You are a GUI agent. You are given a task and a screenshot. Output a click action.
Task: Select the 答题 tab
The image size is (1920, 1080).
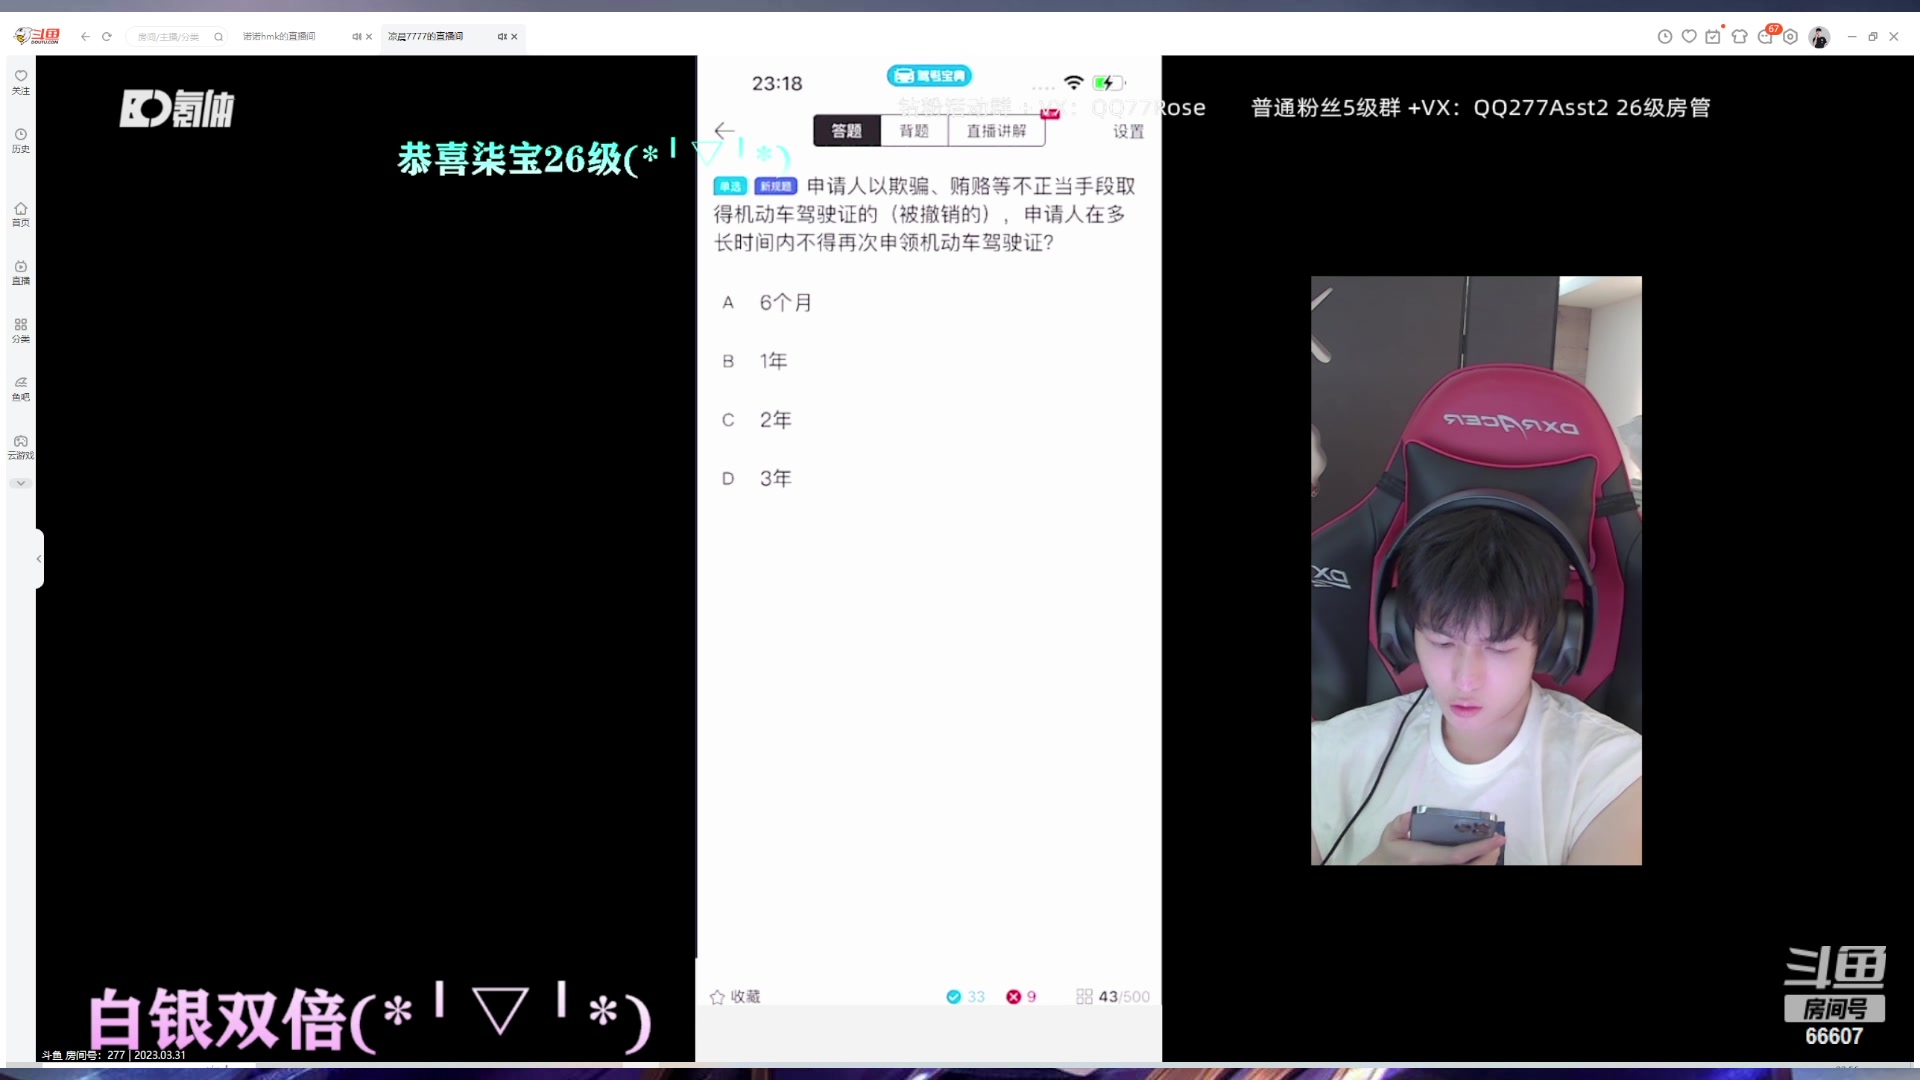[846, 131]
